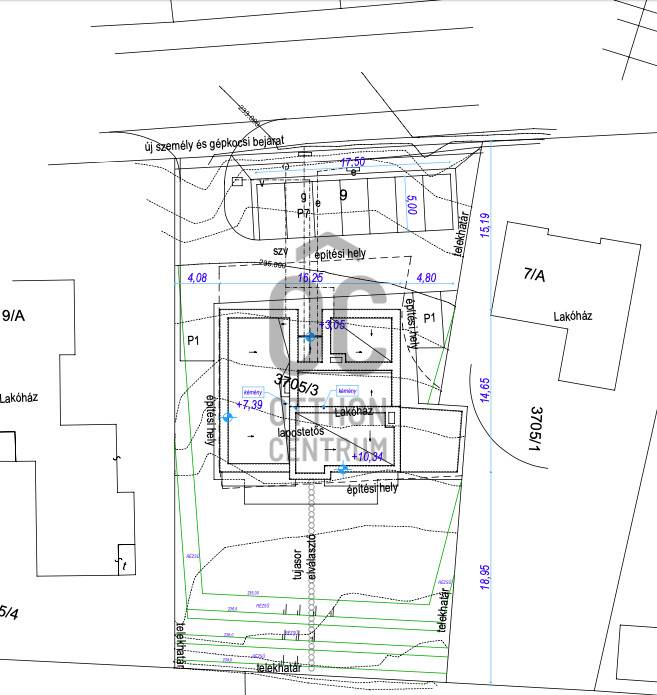Select the right P1 parking label
The height and width of the screenshot is (695, 657).
click(x=431, y=317)
